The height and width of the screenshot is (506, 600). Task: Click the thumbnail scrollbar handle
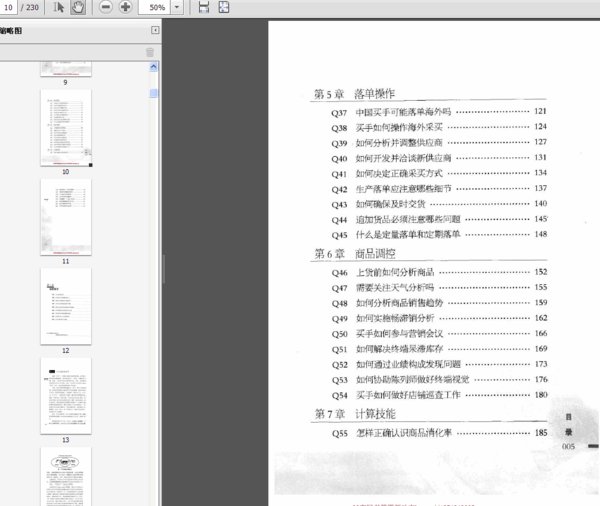tap(153, 93)
